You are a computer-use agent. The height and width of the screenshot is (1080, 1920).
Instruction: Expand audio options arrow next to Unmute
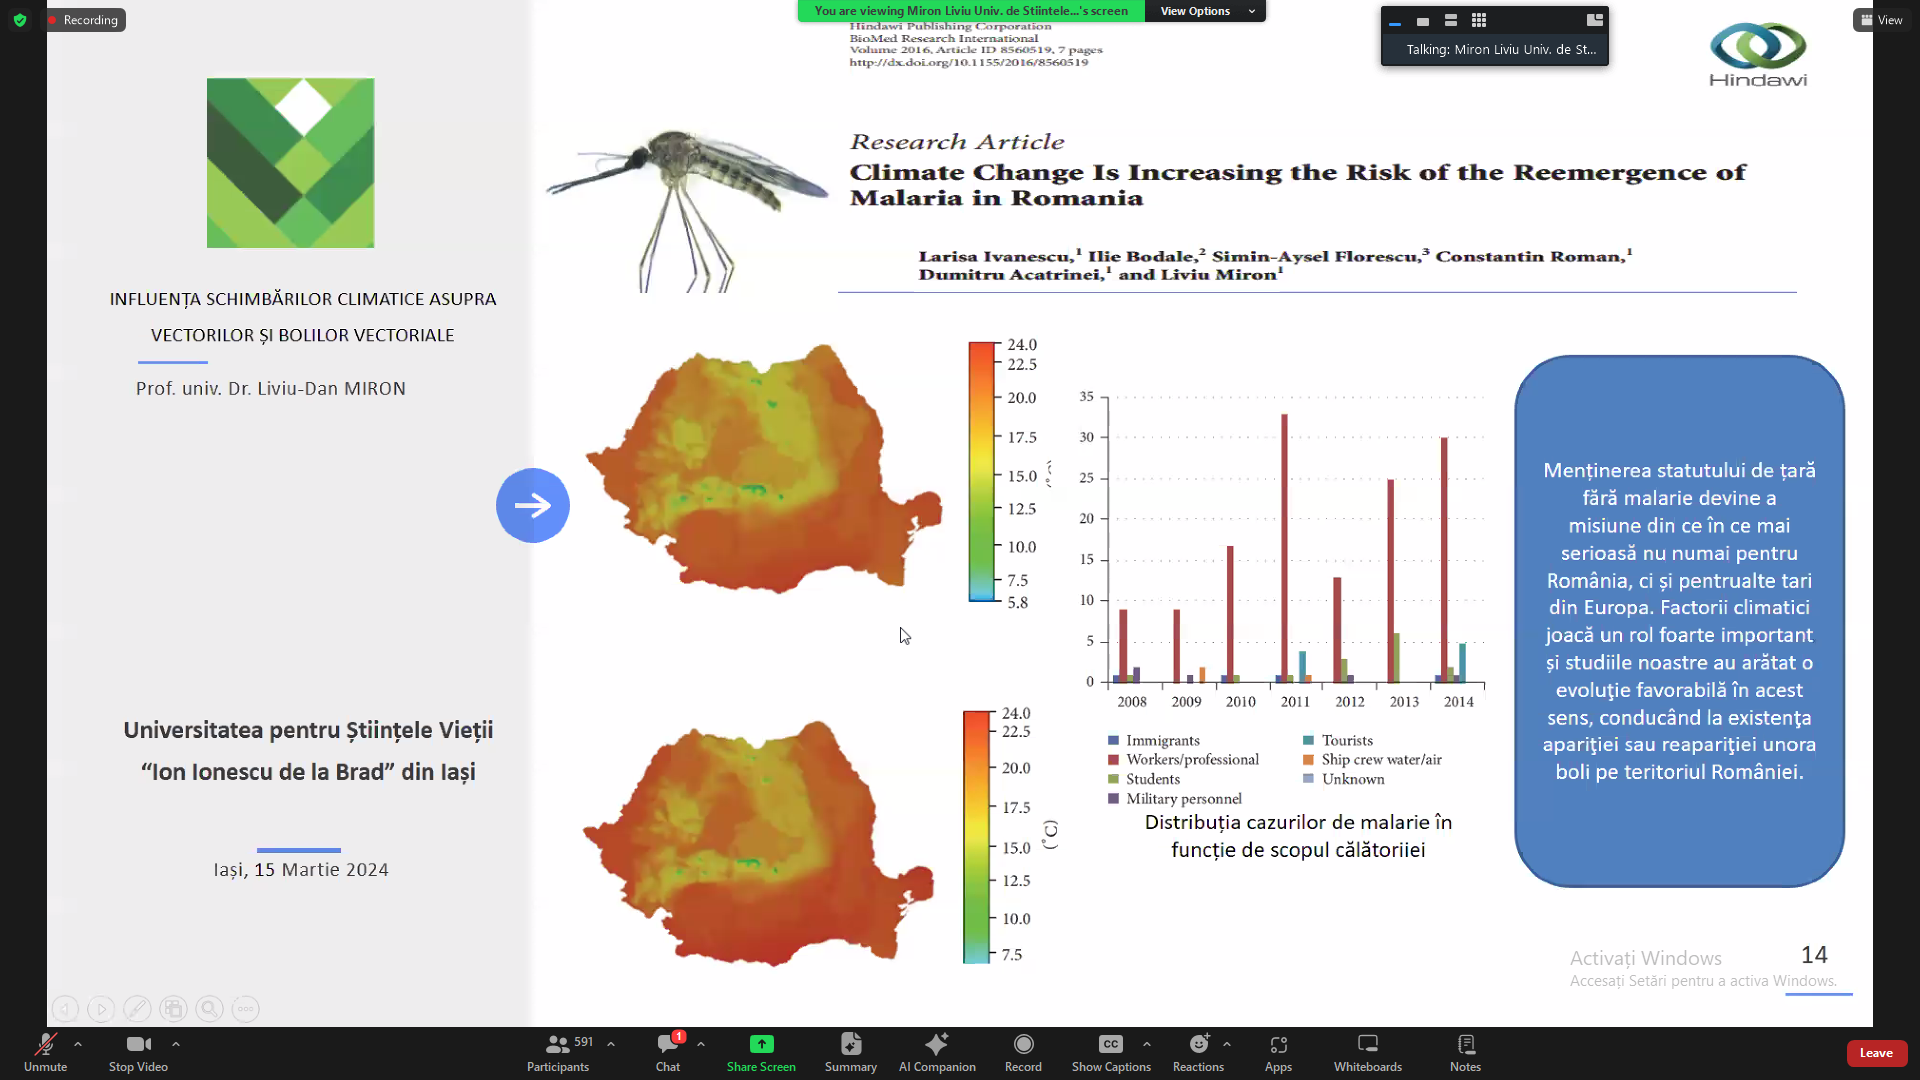[x=78, y=1044]
